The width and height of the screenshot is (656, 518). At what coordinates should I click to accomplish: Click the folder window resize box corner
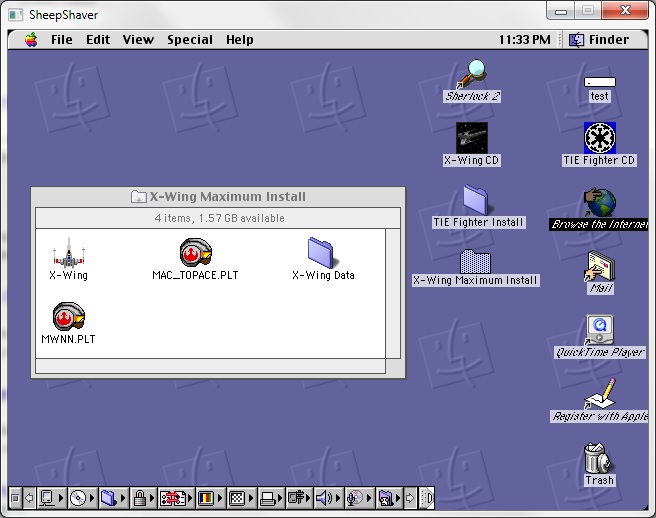(393, 366)
